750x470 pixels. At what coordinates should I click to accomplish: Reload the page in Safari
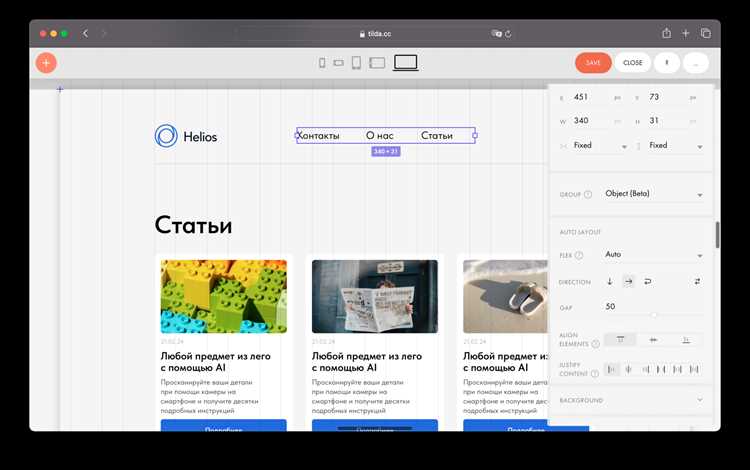(x=508, y=34)
